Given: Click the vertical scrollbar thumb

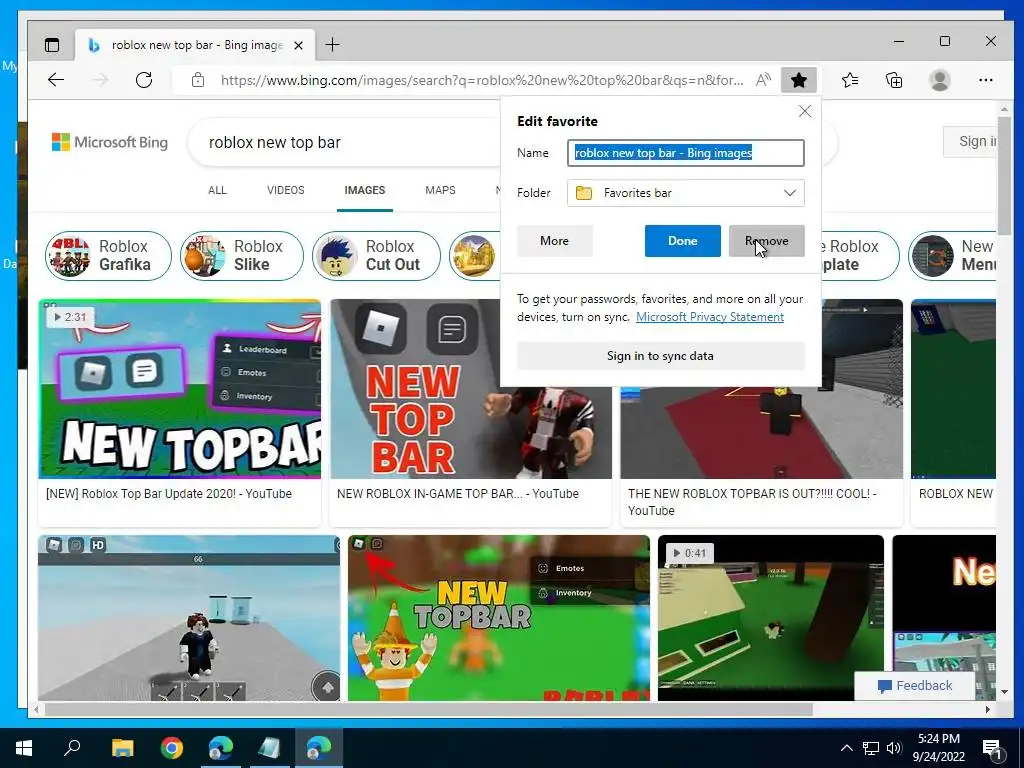Looking at the screenshot, I should coord(1004,176).
